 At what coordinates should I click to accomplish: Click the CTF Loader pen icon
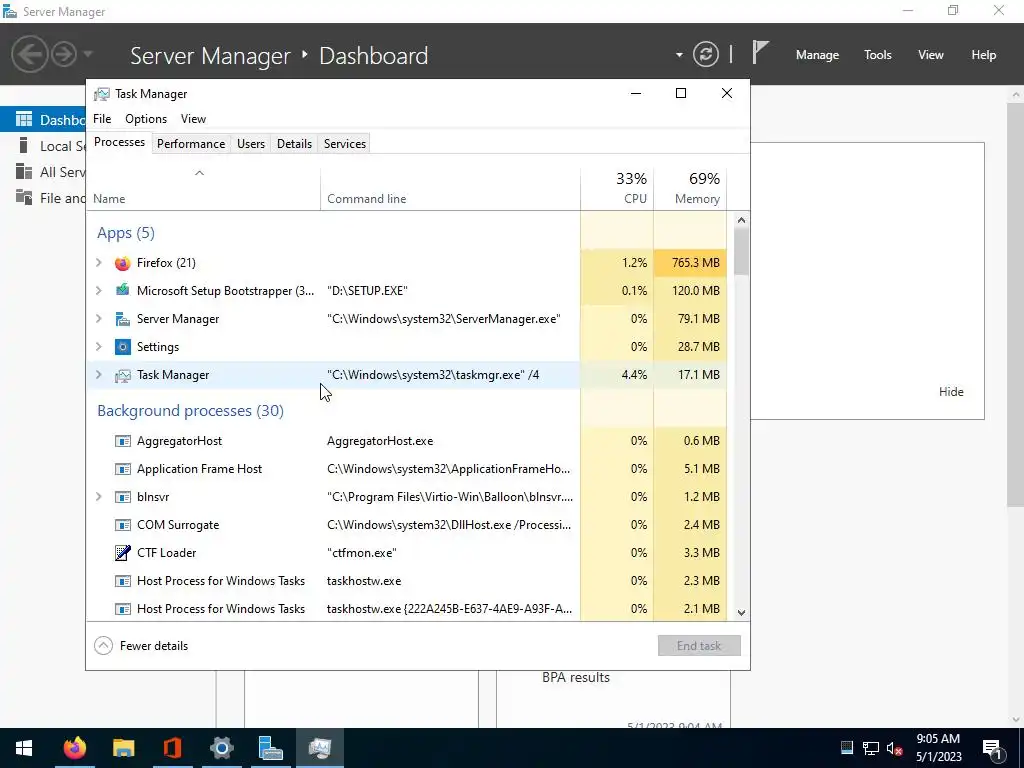click(x=122, y=552)
